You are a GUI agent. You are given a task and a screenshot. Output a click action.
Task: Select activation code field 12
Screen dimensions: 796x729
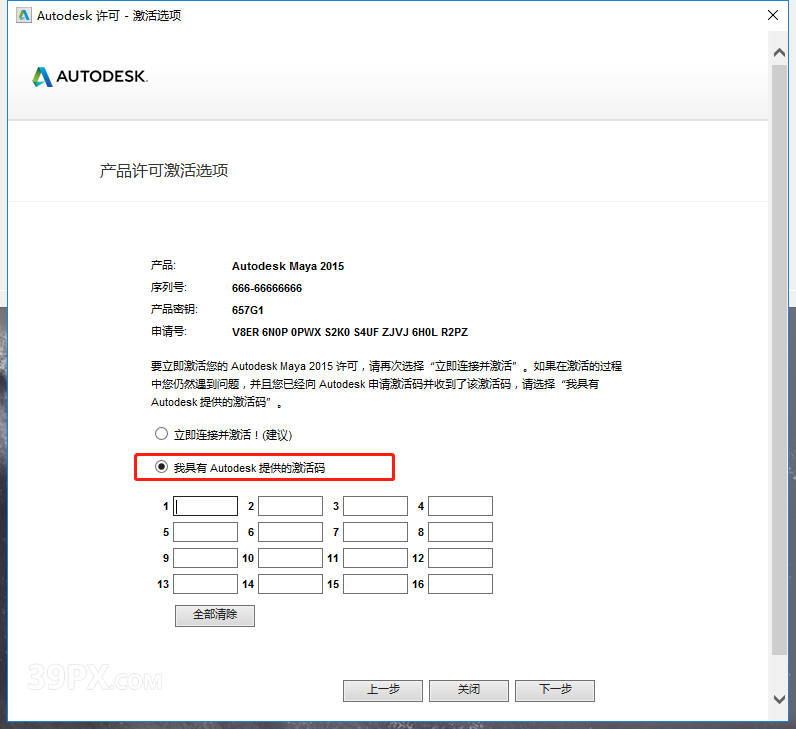coord(460,558)
